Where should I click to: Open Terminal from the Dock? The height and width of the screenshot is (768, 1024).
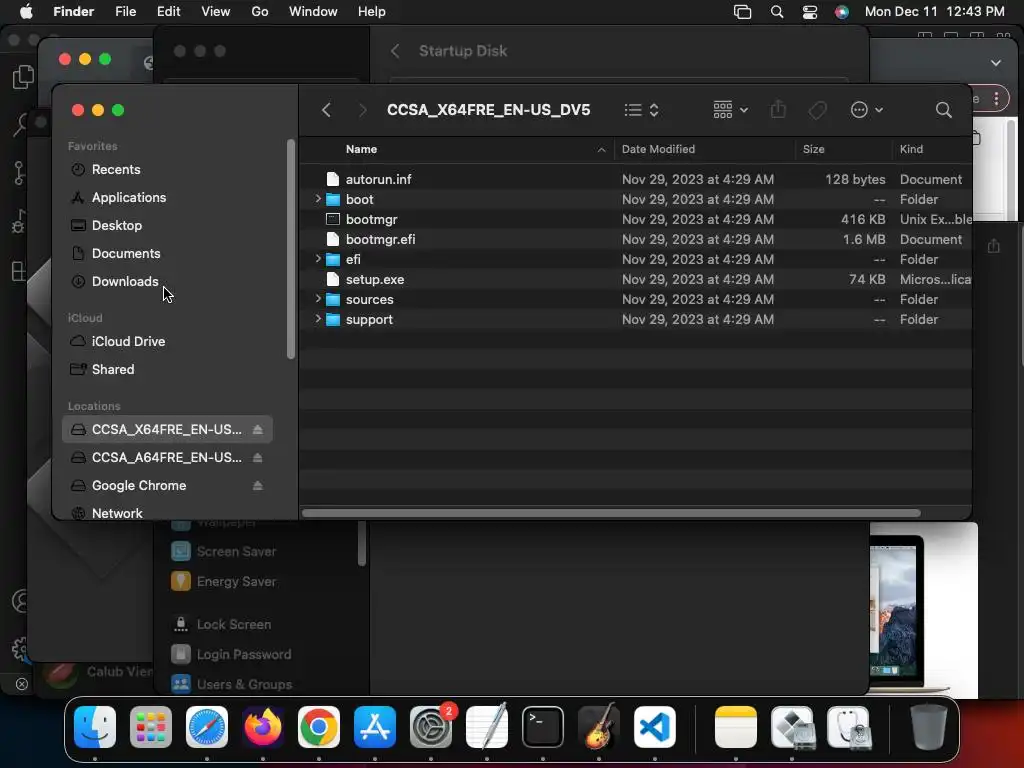543,726
